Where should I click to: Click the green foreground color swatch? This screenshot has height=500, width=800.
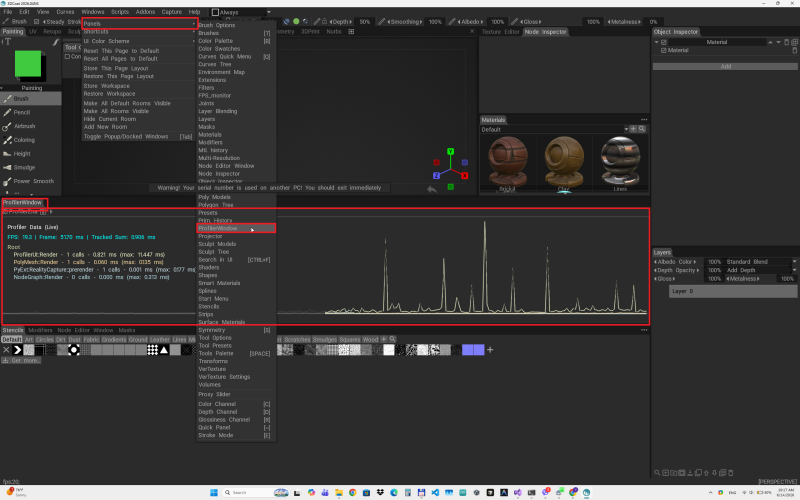click(x=28, y=64)
